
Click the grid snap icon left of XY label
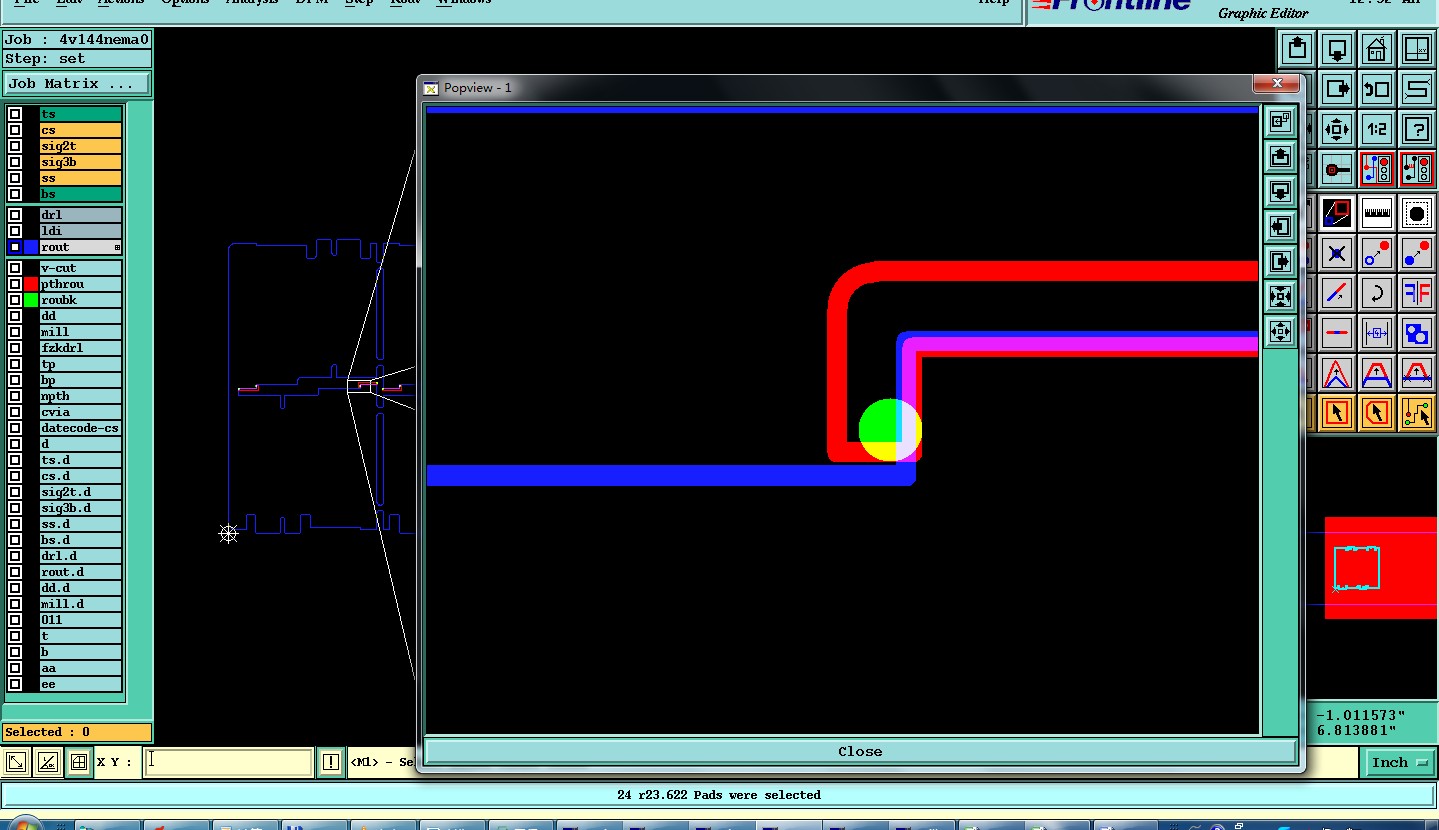click(x=79, y=762)
